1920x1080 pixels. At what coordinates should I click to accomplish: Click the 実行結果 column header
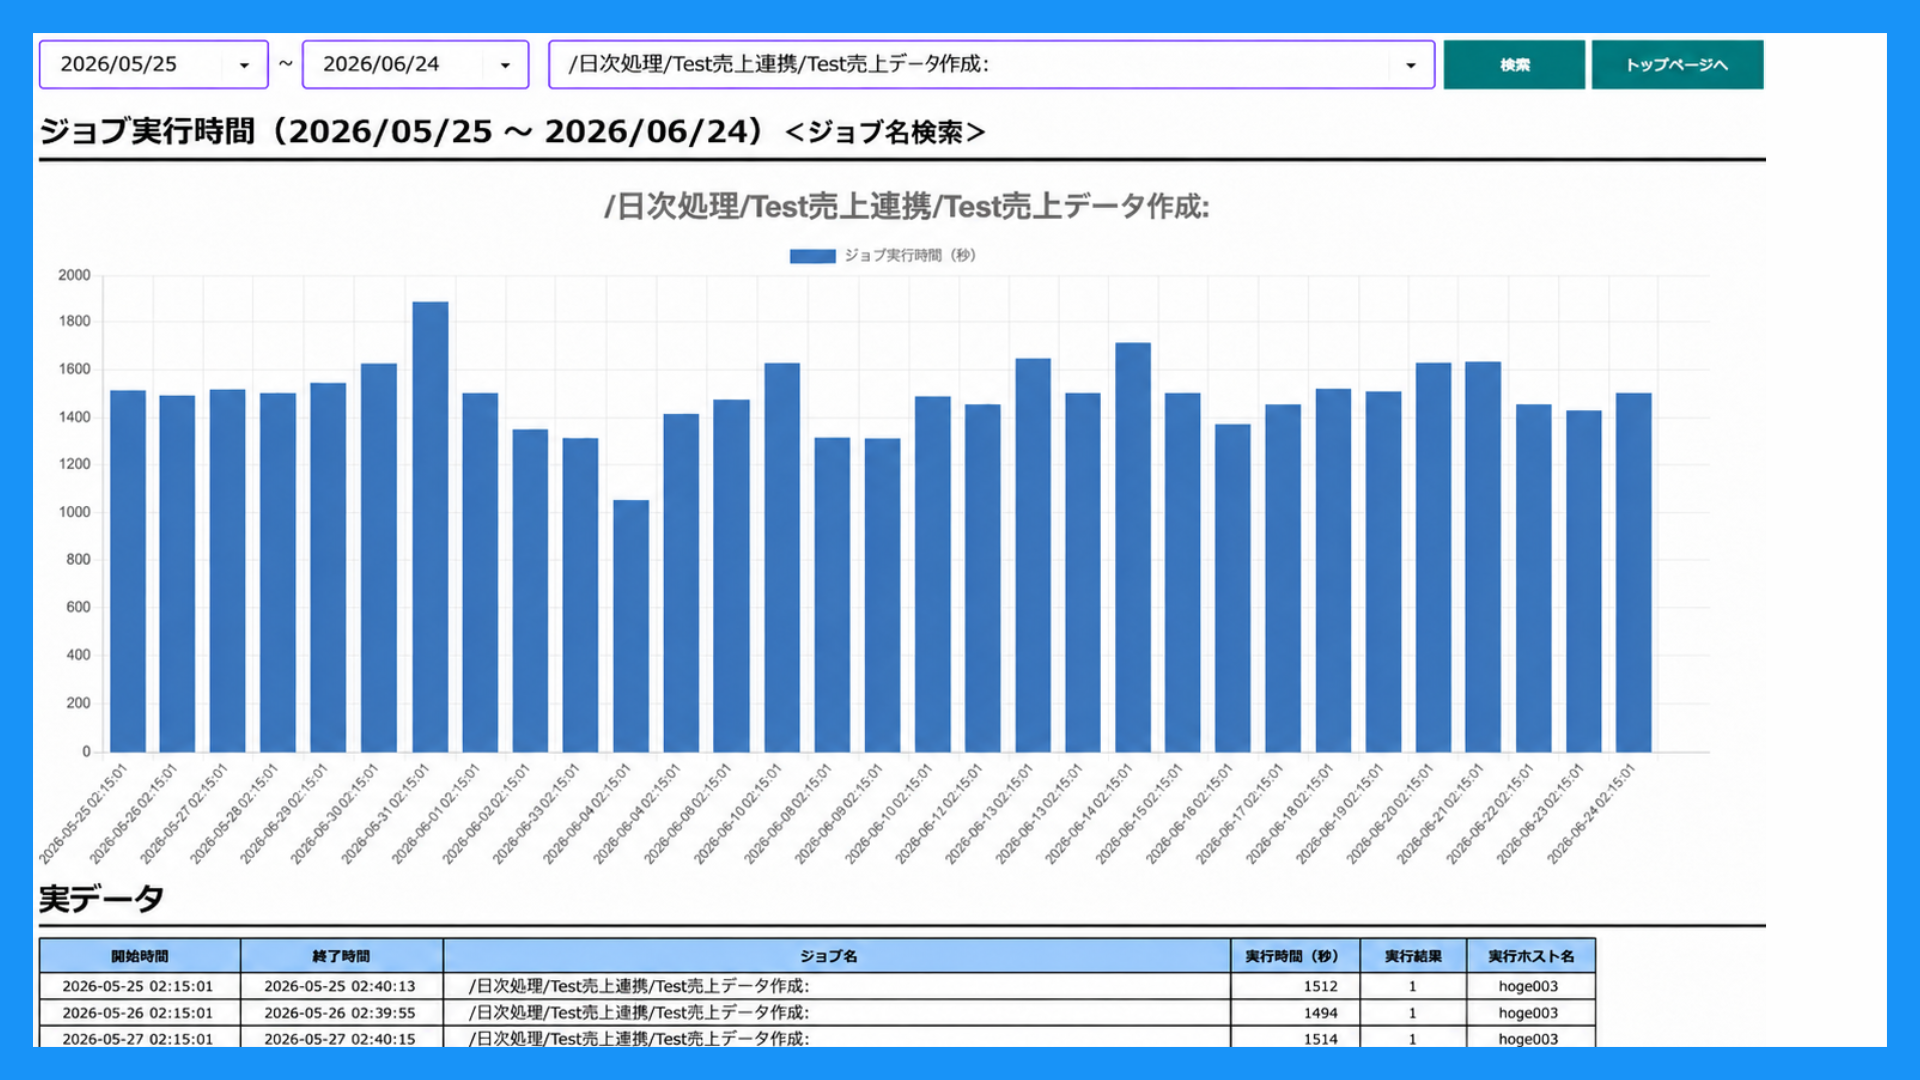tap(1413, 956)
